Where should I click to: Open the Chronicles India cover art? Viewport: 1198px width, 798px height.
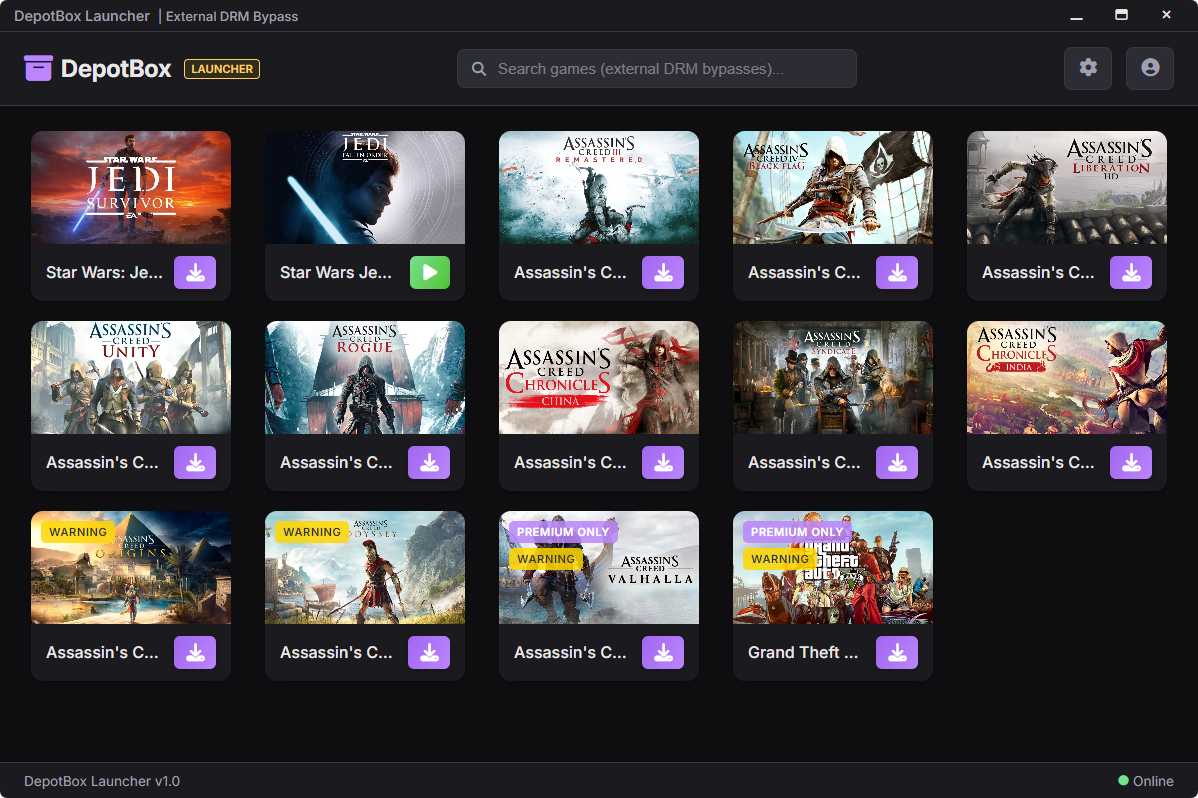point(1067,378)
